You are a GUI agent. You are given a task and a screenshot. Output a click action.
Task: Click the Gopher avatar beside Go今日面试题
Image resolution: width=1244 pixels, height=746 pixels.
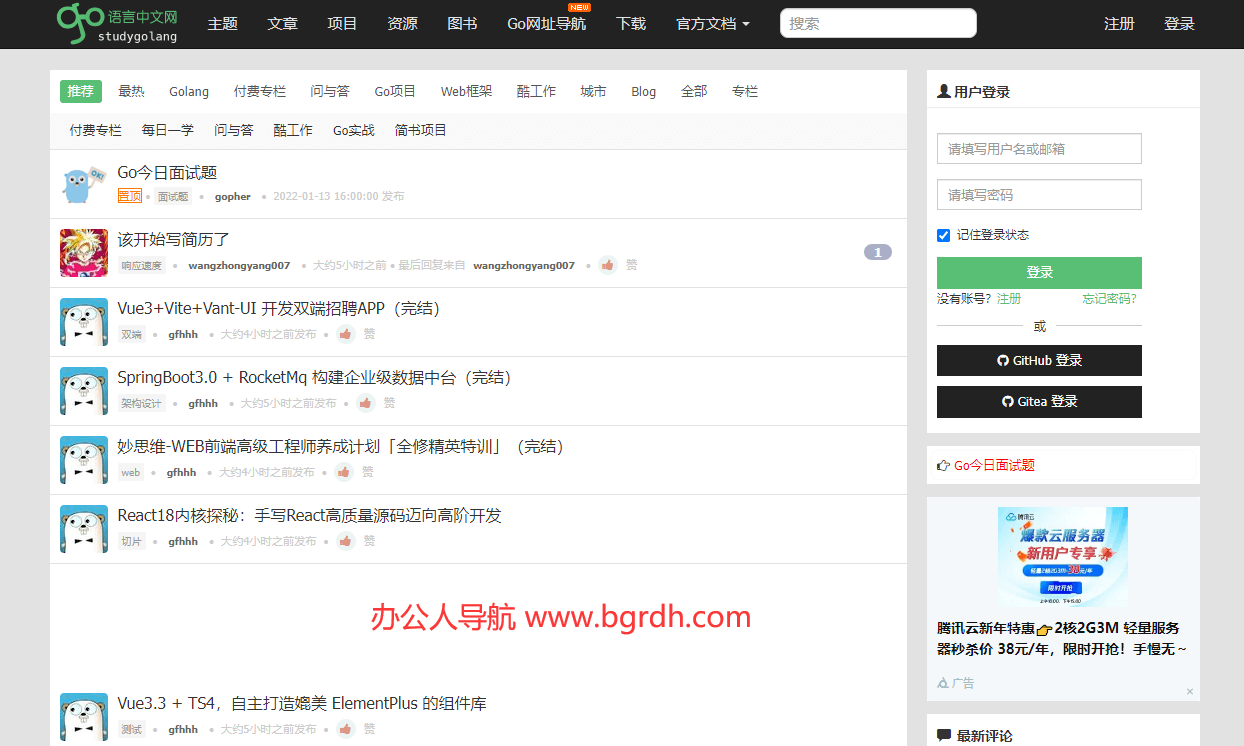84,184
